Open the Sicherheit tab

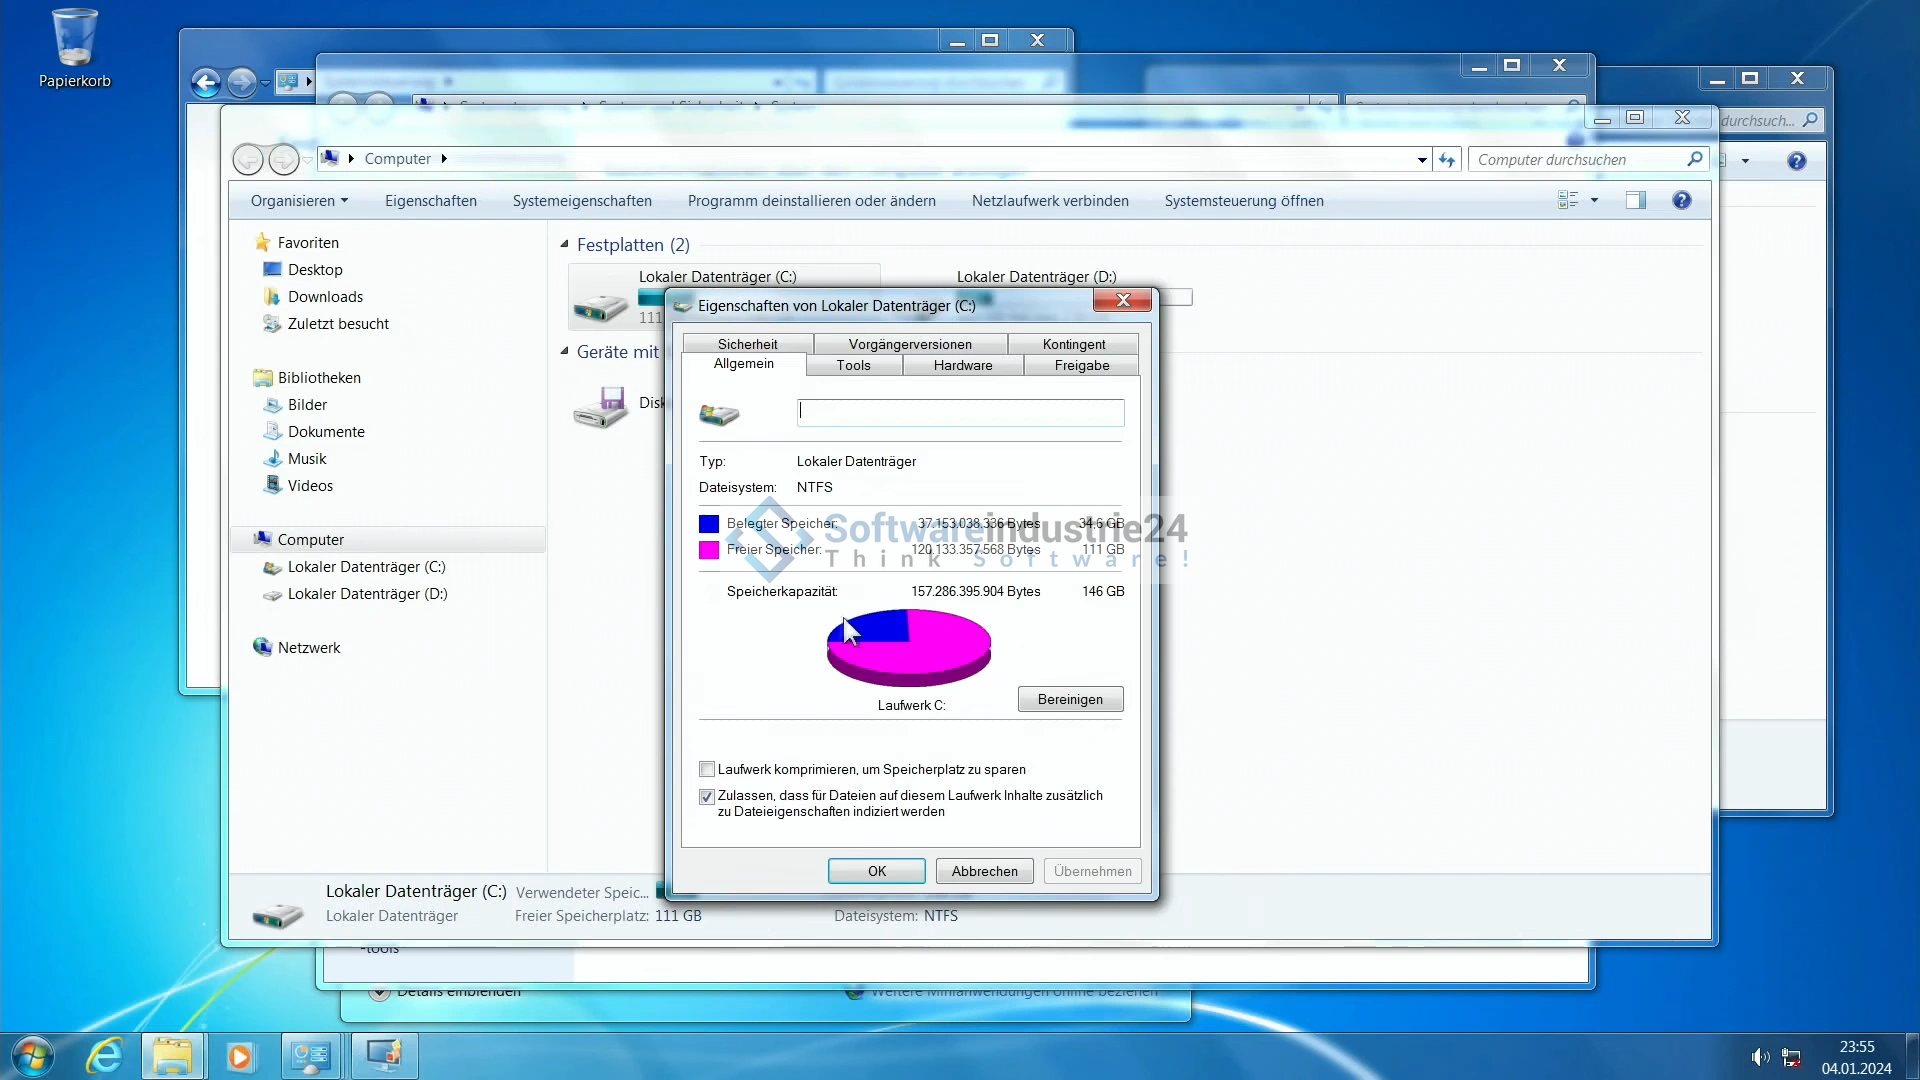click(x=747, y=344)
